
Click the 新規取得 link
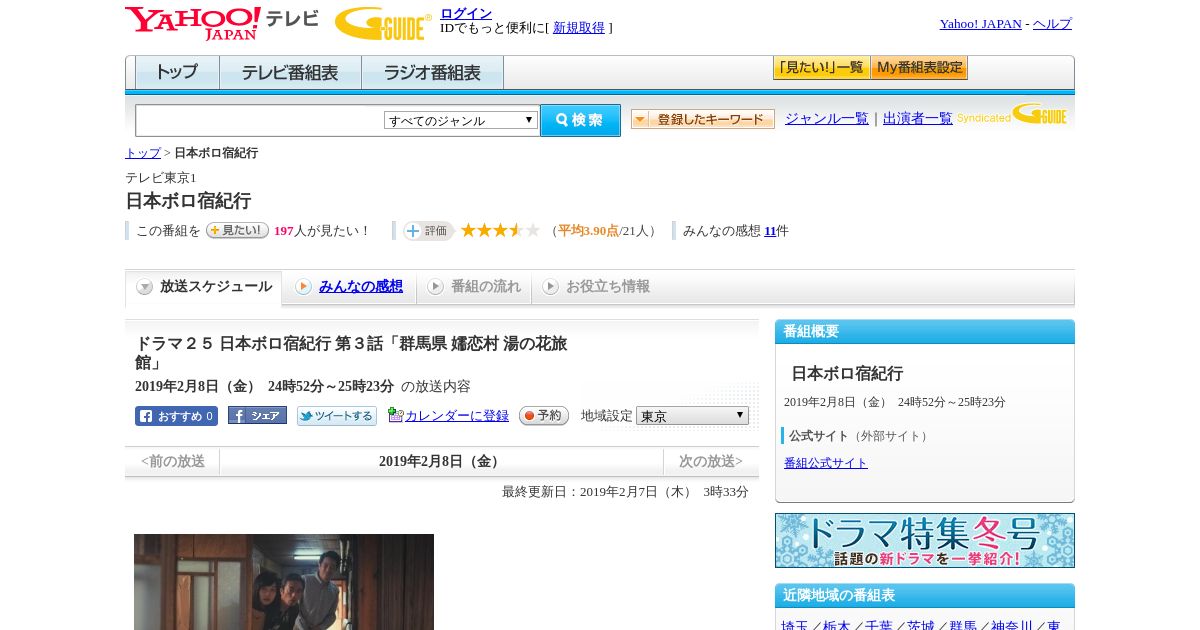coord(579,28)
